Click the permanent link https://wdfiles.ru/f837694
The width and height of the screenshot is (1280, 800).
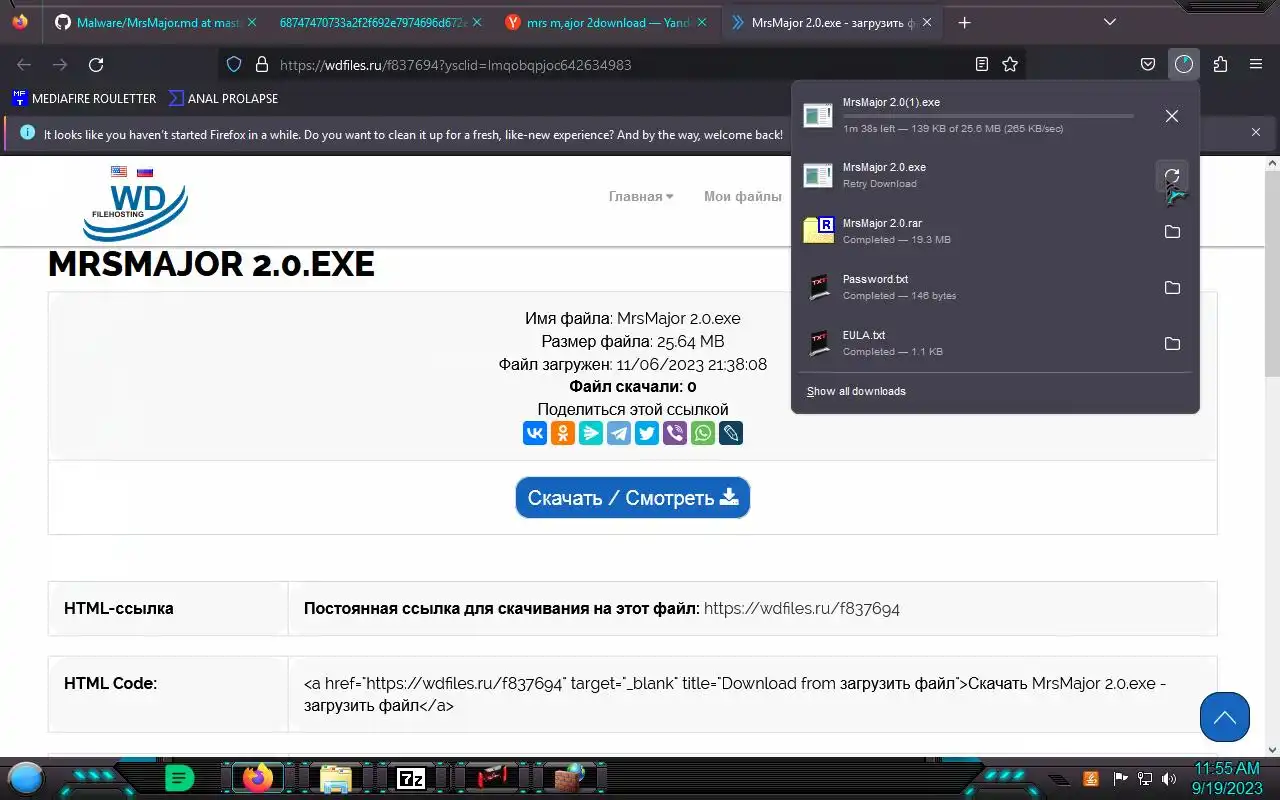click(x=802, y=608)
